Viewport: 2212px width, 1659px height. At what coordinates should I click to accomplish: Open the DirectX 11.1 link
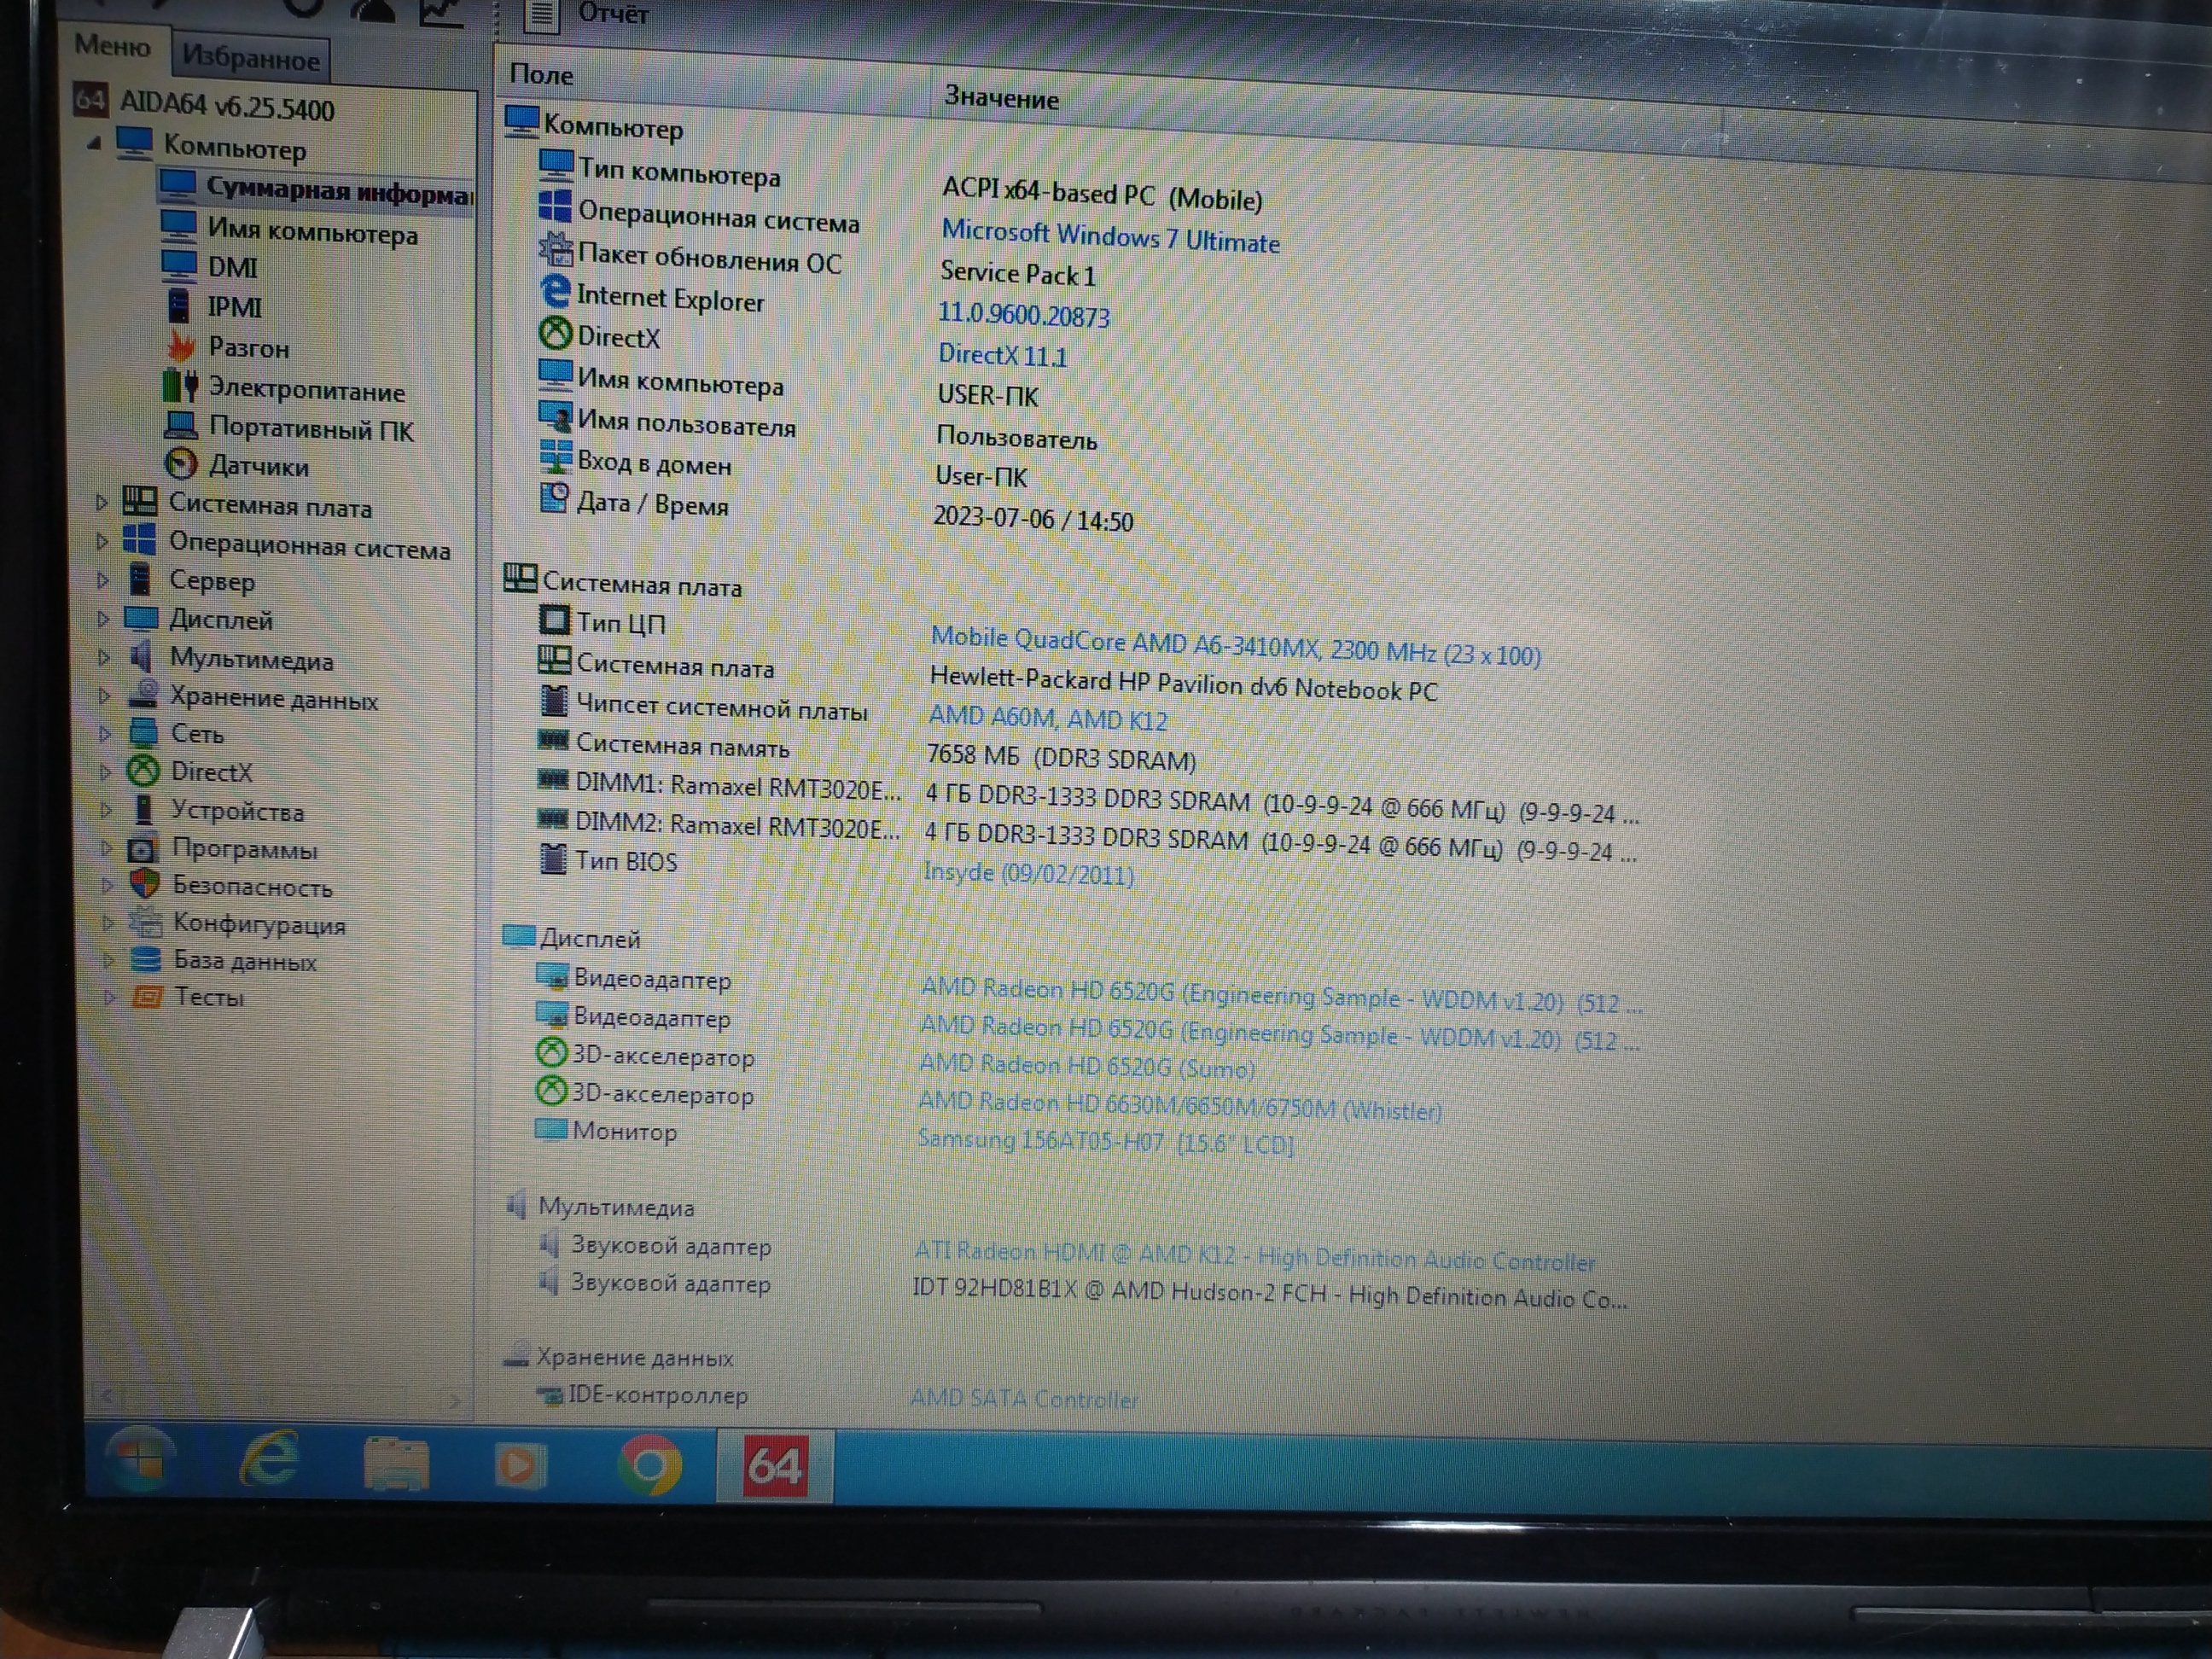[x=1002, y=355]
